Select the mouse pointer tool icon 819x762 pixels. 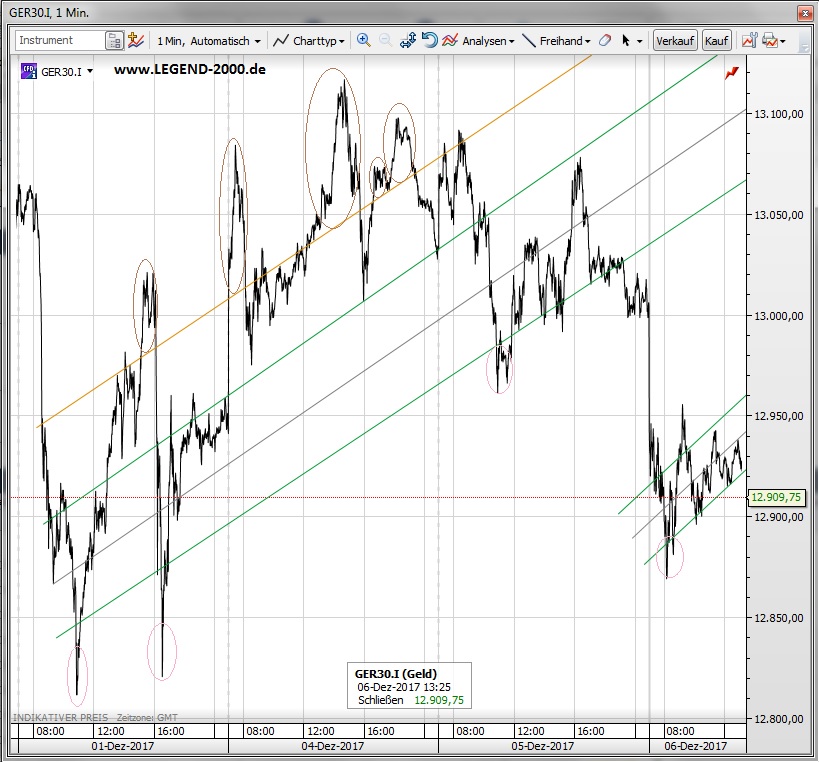(x=626, y=40)
